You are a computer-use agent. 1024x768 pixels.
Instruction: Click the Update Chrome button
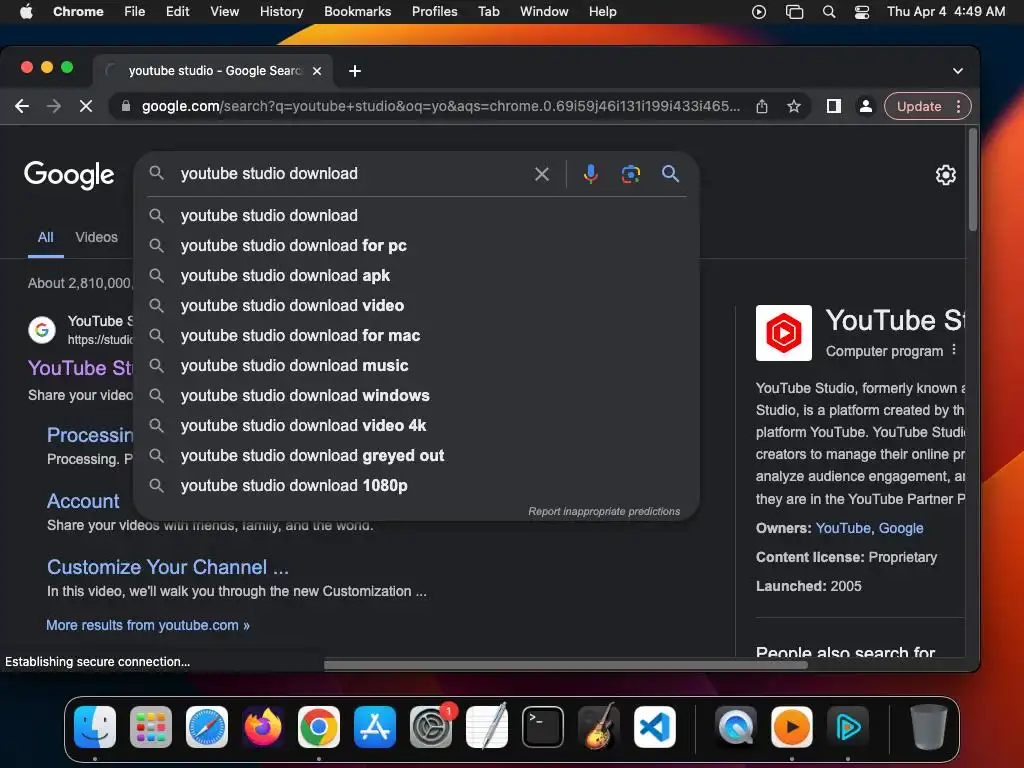(918, 106)
